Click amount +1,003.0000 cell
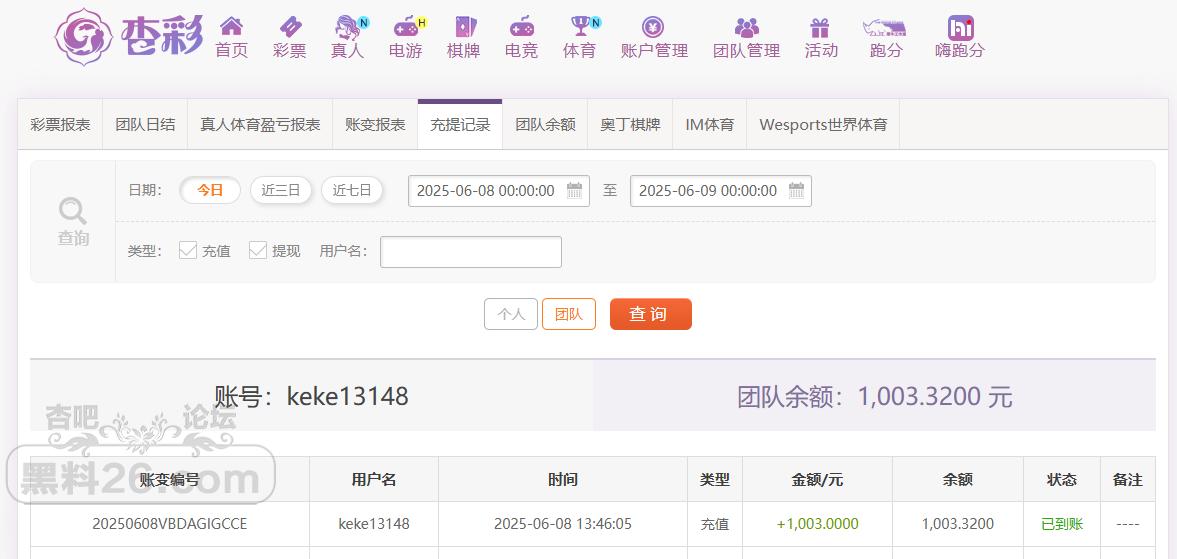Screen dimensions: 1177x559 817,524
